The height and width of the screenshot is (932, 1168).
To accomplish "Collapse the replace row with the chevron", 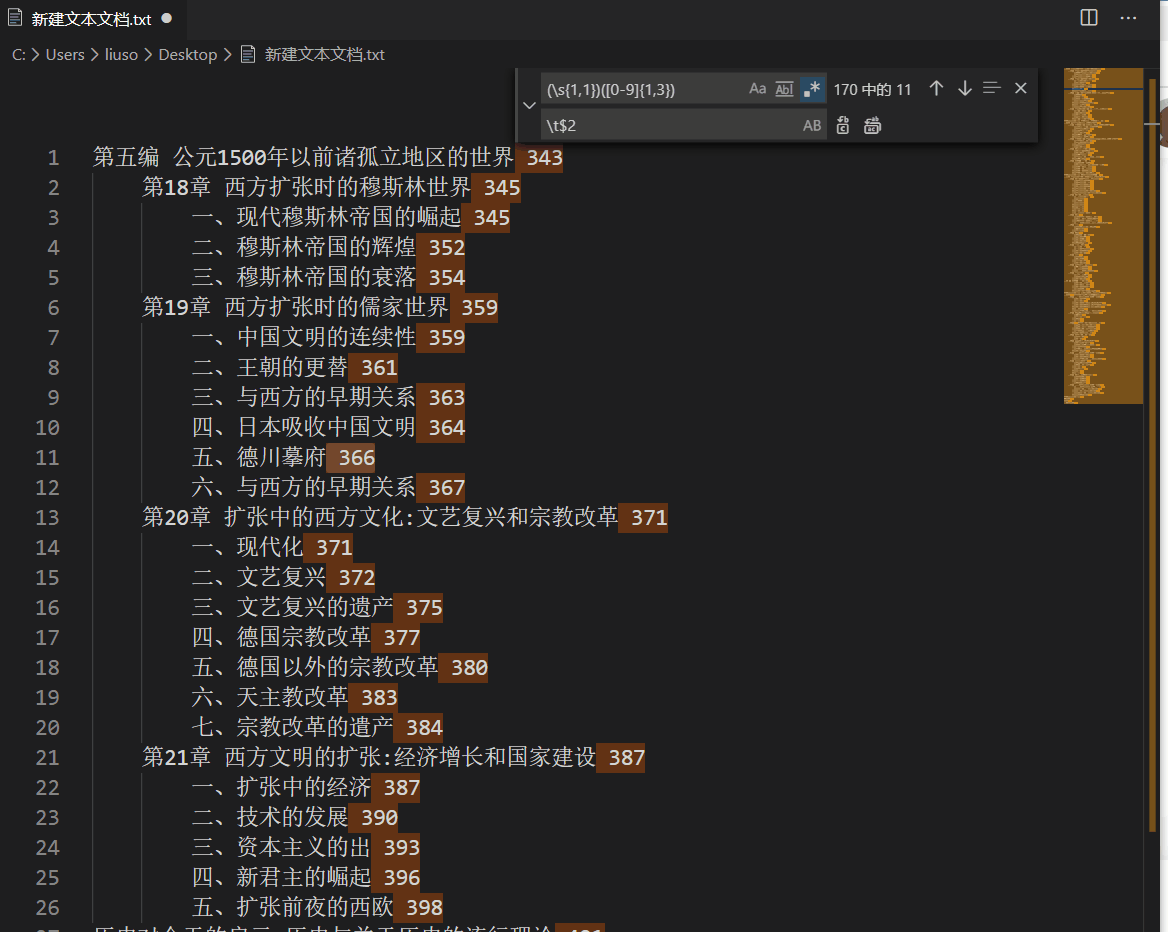I will pos(529,105).
